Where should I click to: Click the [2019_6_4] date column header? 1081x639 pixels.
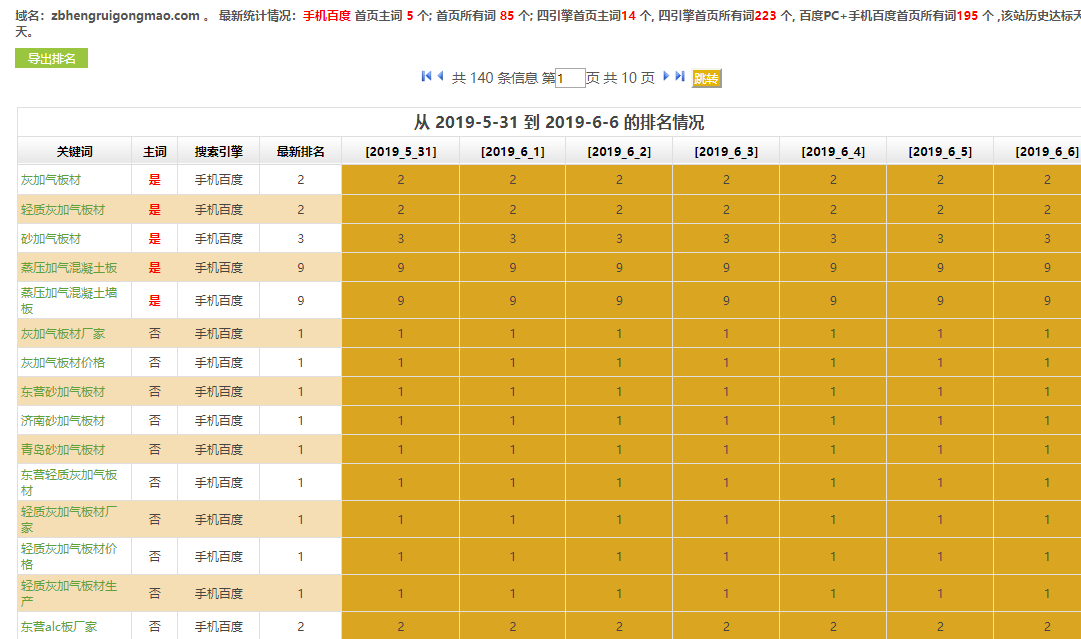click(832, 152)
